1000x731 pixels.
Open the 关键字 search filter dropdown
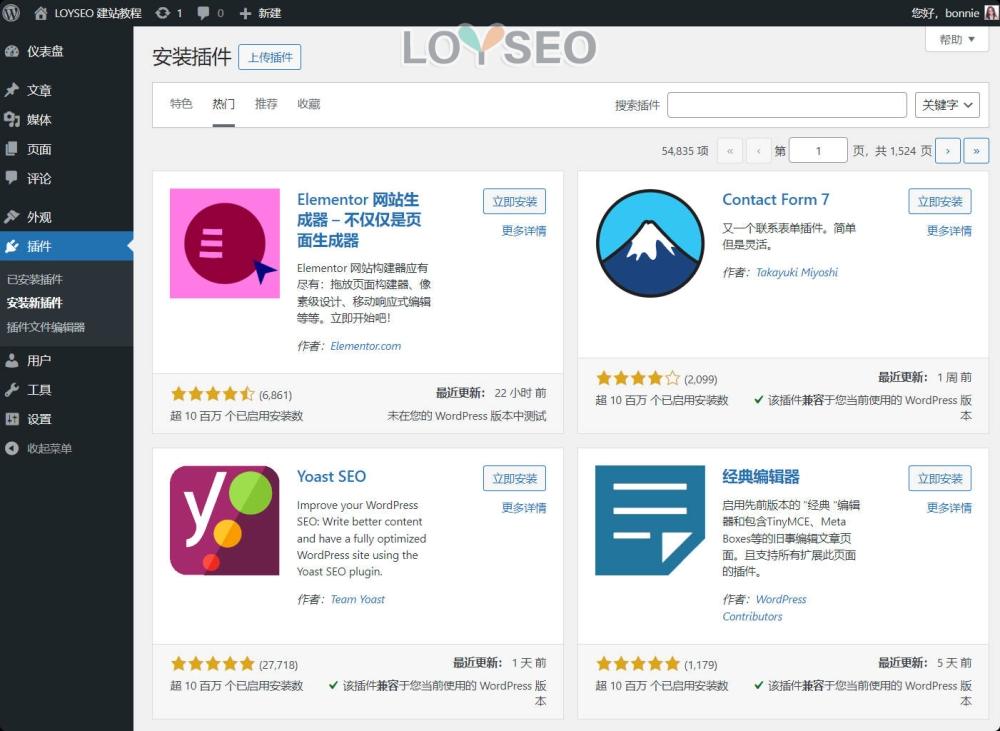click(x=946, y=104)
